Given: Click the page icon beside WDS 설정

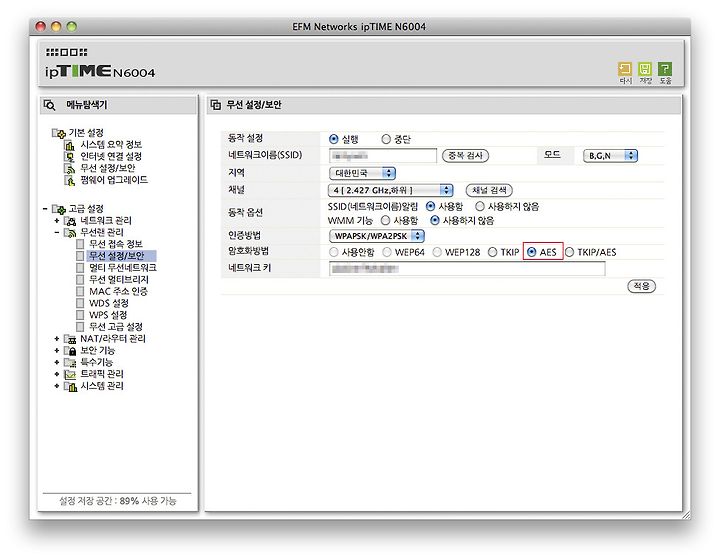Looking at the screenshot, I should [80, 303].
